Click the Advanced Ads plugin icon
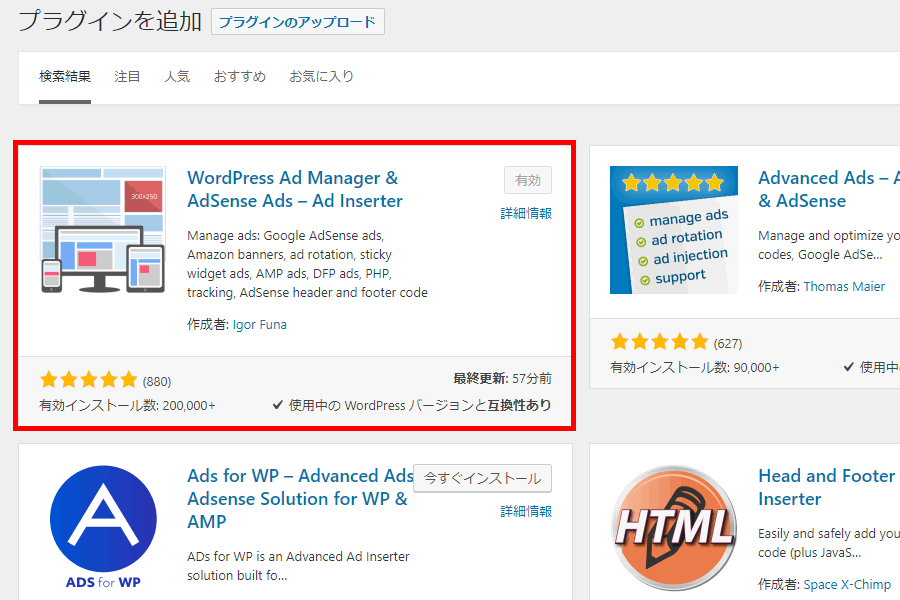900x600 pixels. tap(673, 230)
